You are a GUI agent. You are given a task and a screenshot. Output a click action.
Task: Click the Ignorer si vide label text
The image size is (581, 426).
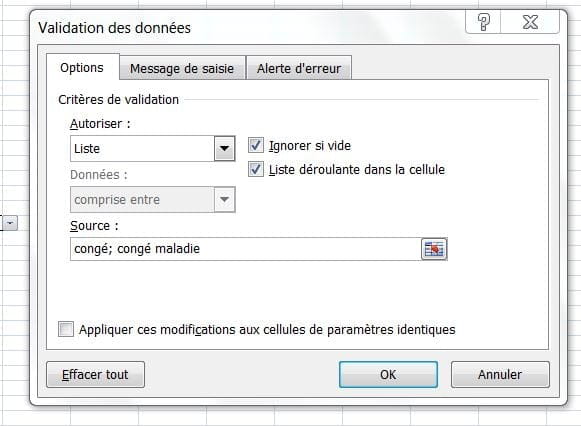pos(310,146)
